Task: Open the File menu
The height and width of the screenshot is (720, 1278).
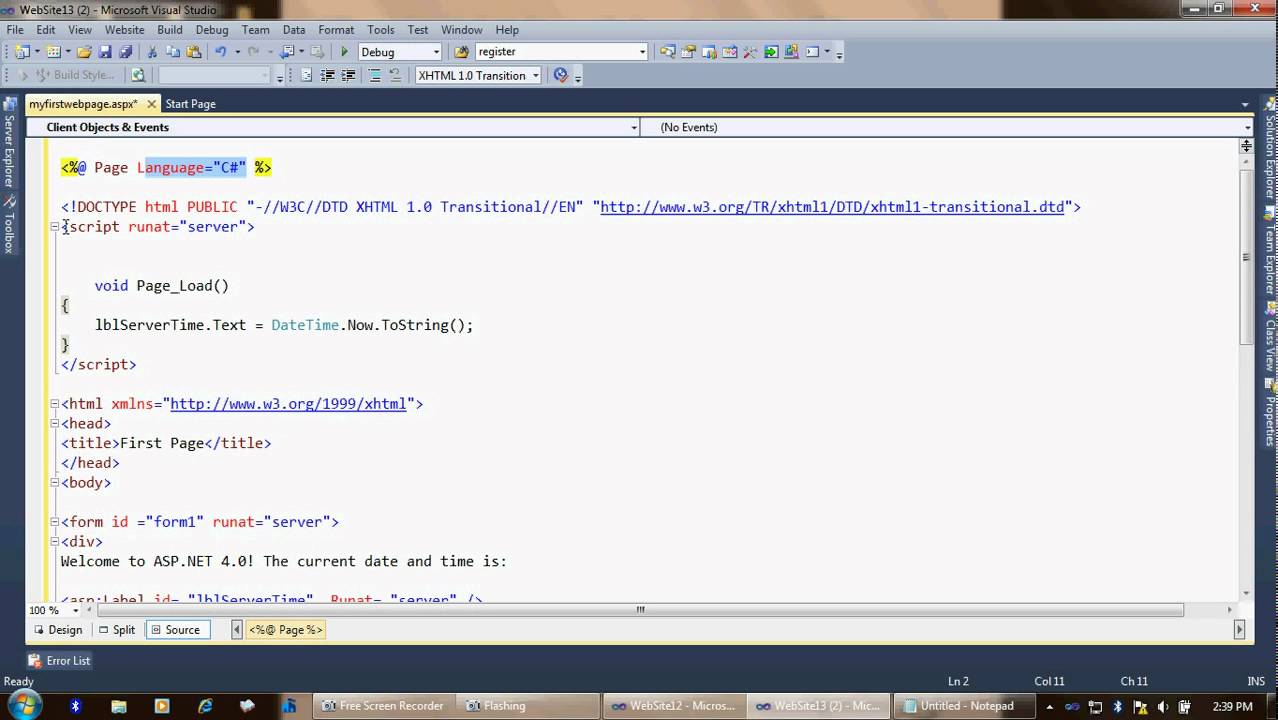Action: click(15, 30)
